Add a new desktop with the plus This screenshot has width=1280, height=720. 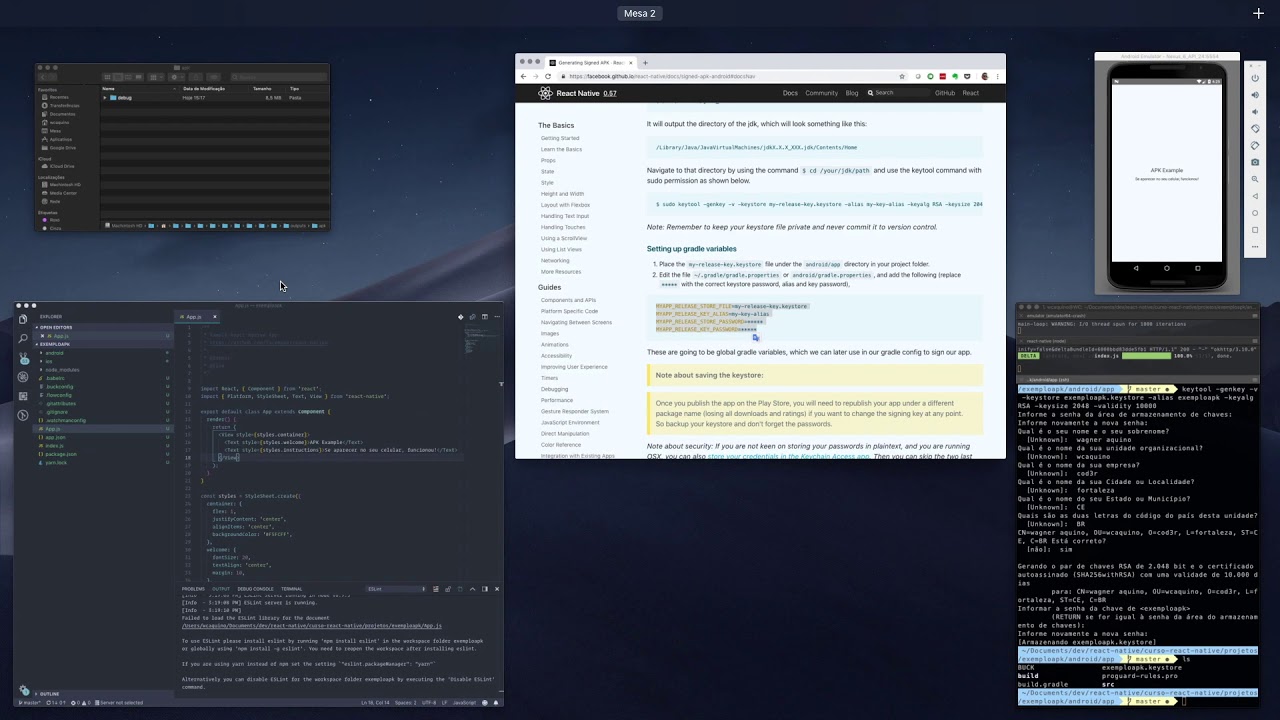[1258, 13]
